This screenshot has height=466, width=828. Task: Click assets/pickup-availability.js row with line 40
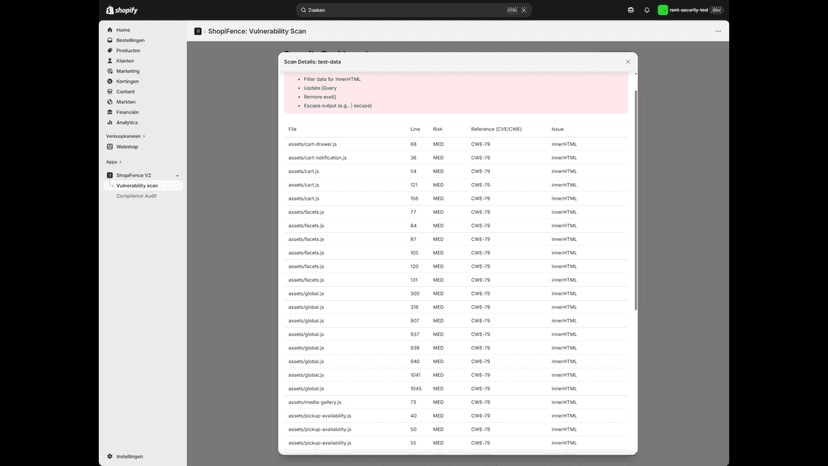click(x=456, y=416)
